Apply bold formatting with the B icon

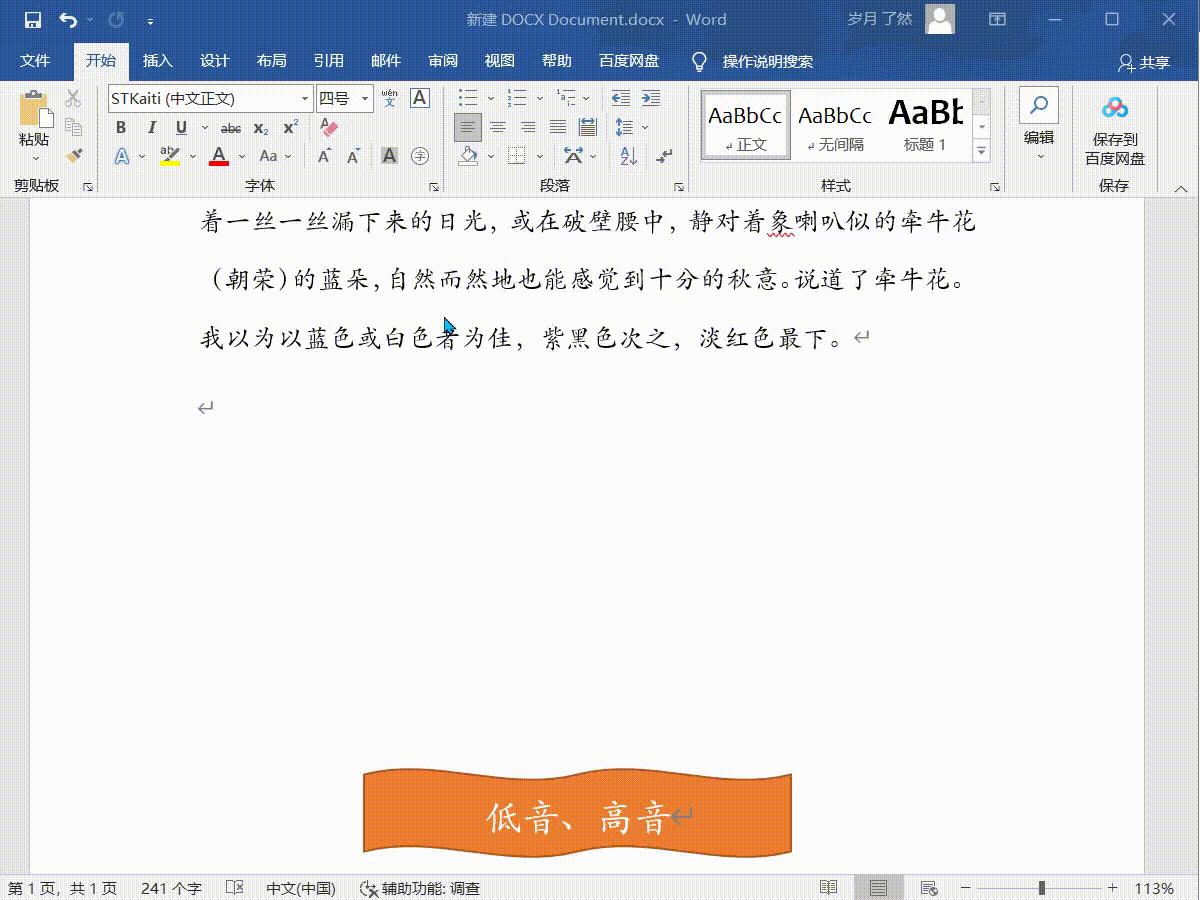click(120, 127)
